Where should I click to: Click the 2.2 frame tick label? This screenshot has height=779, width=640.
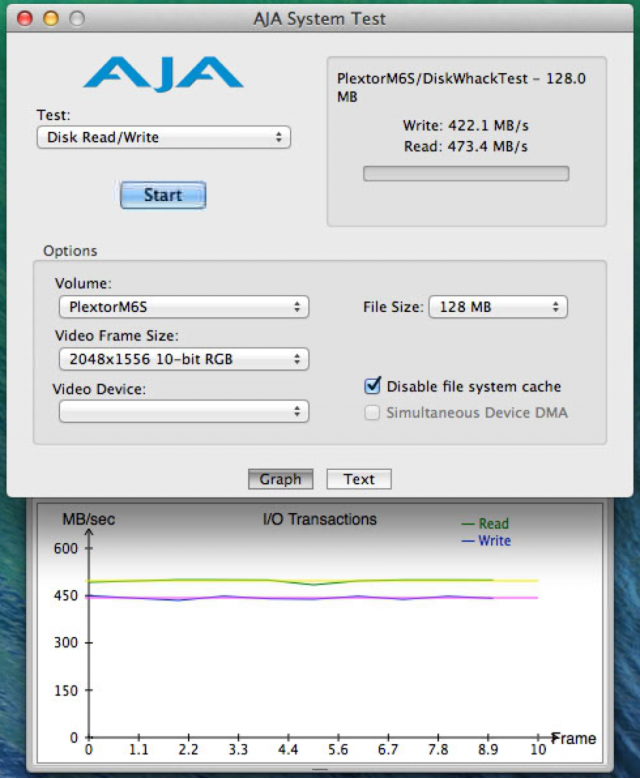(188, 750)
